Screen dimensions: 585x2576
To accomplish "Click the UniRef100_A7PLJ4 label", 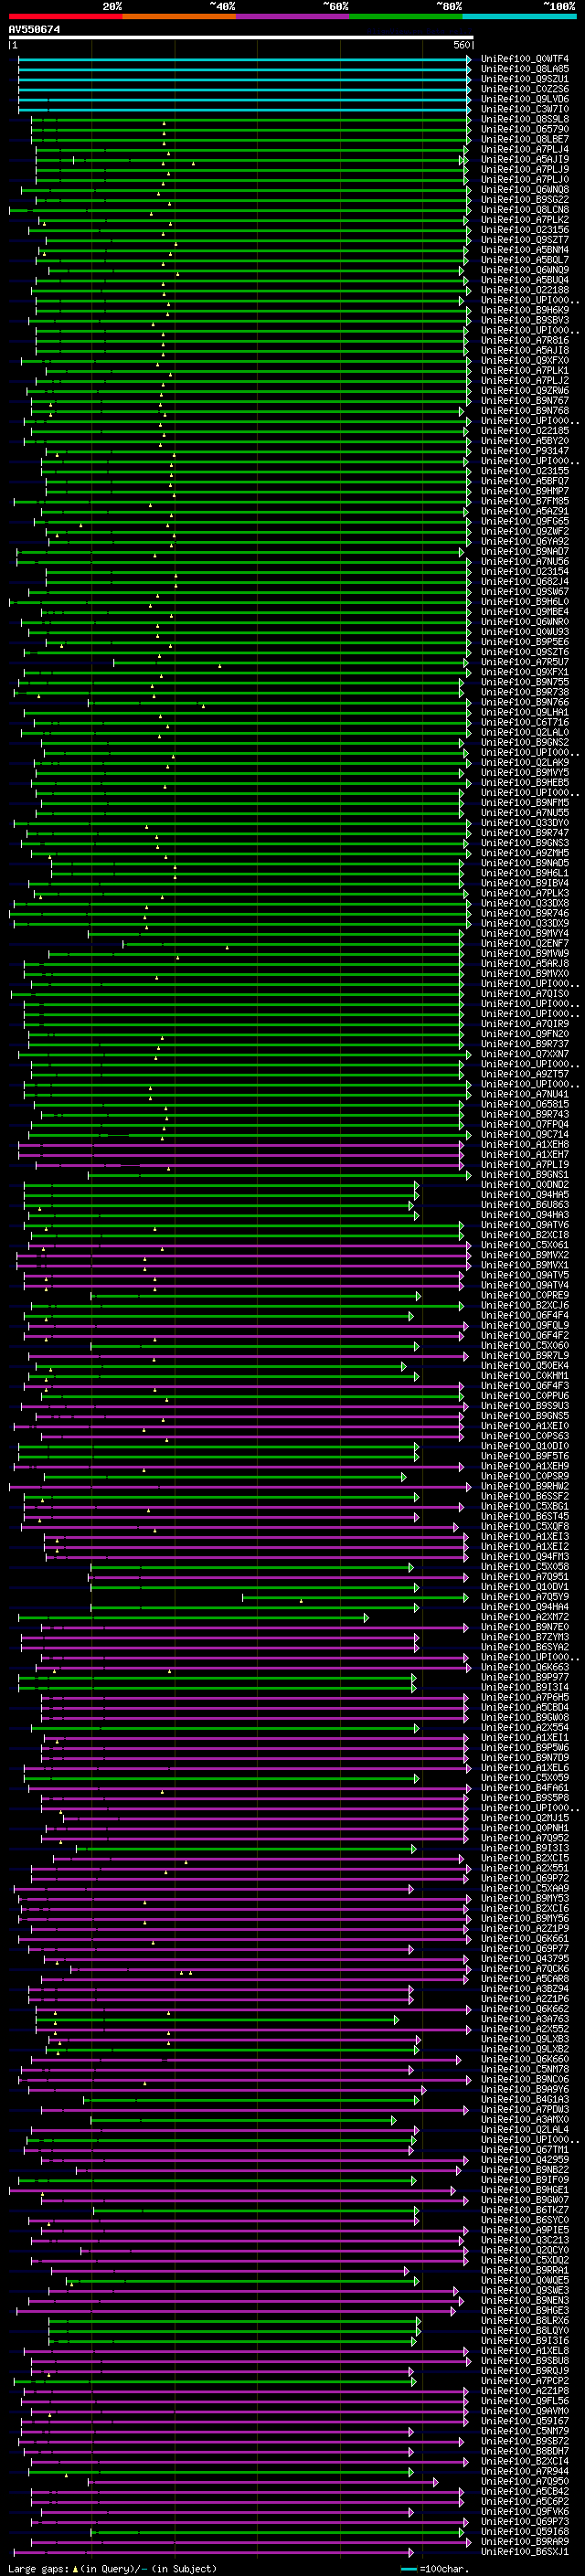I will [x=525, y=150].
